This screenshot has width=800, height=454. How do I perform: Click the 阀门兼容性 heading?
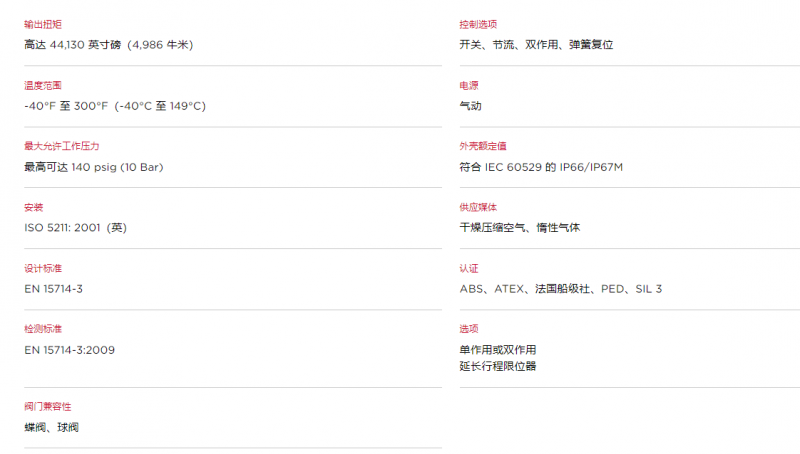48,407
